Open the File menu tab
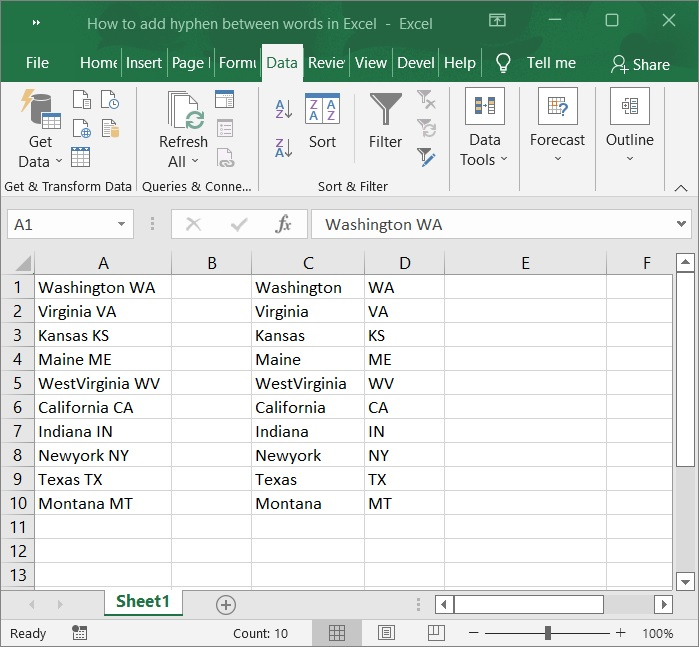The image size is (700, 647). pyautogui.click(x=37, y=63)
